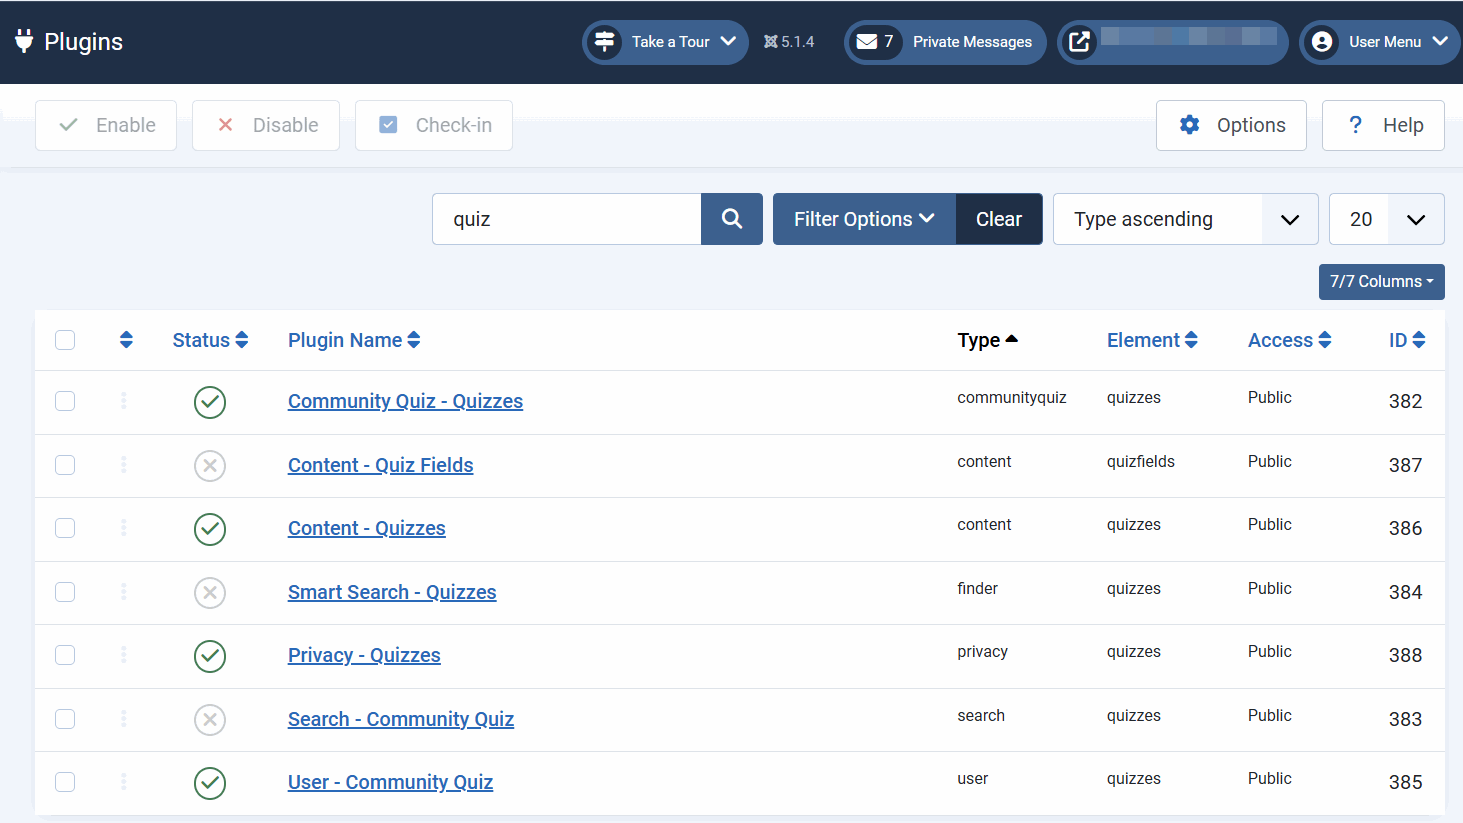This screenshot has height=823, width=1463.
Task: Check the select-all checkbox in header
Action: point(65,340)
